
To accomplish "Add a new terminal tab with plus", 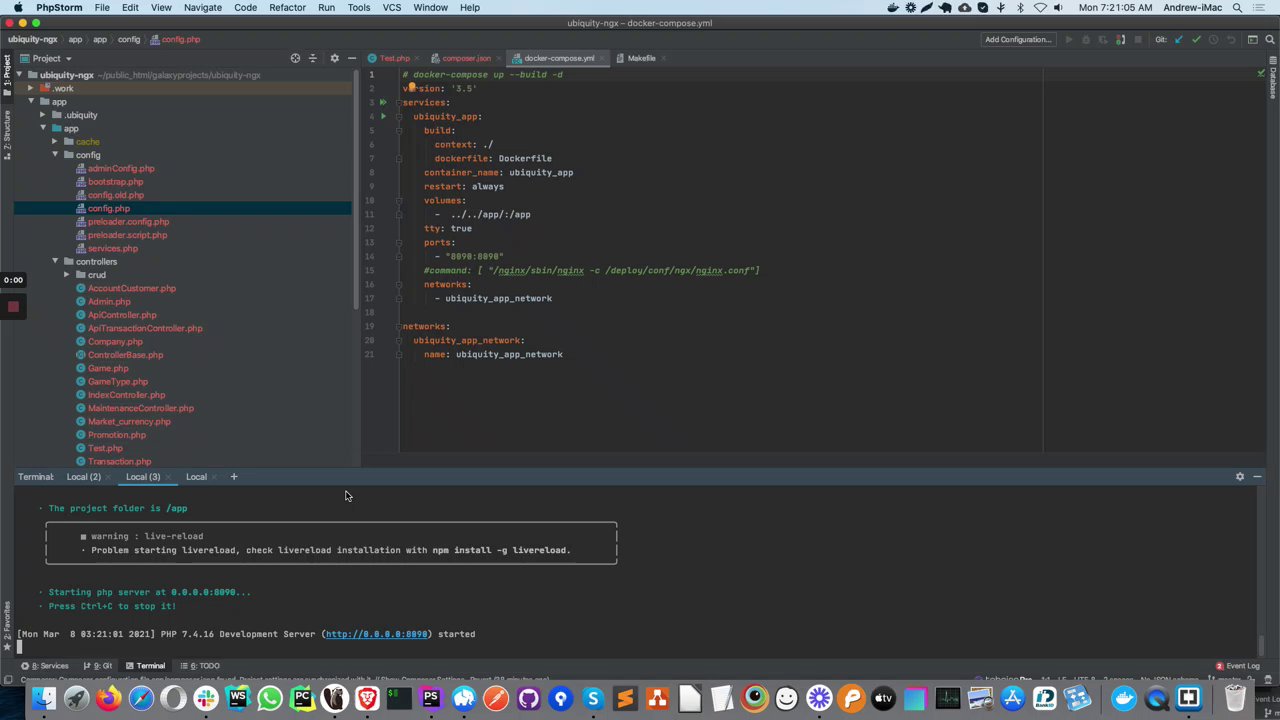I will [234, 477].
